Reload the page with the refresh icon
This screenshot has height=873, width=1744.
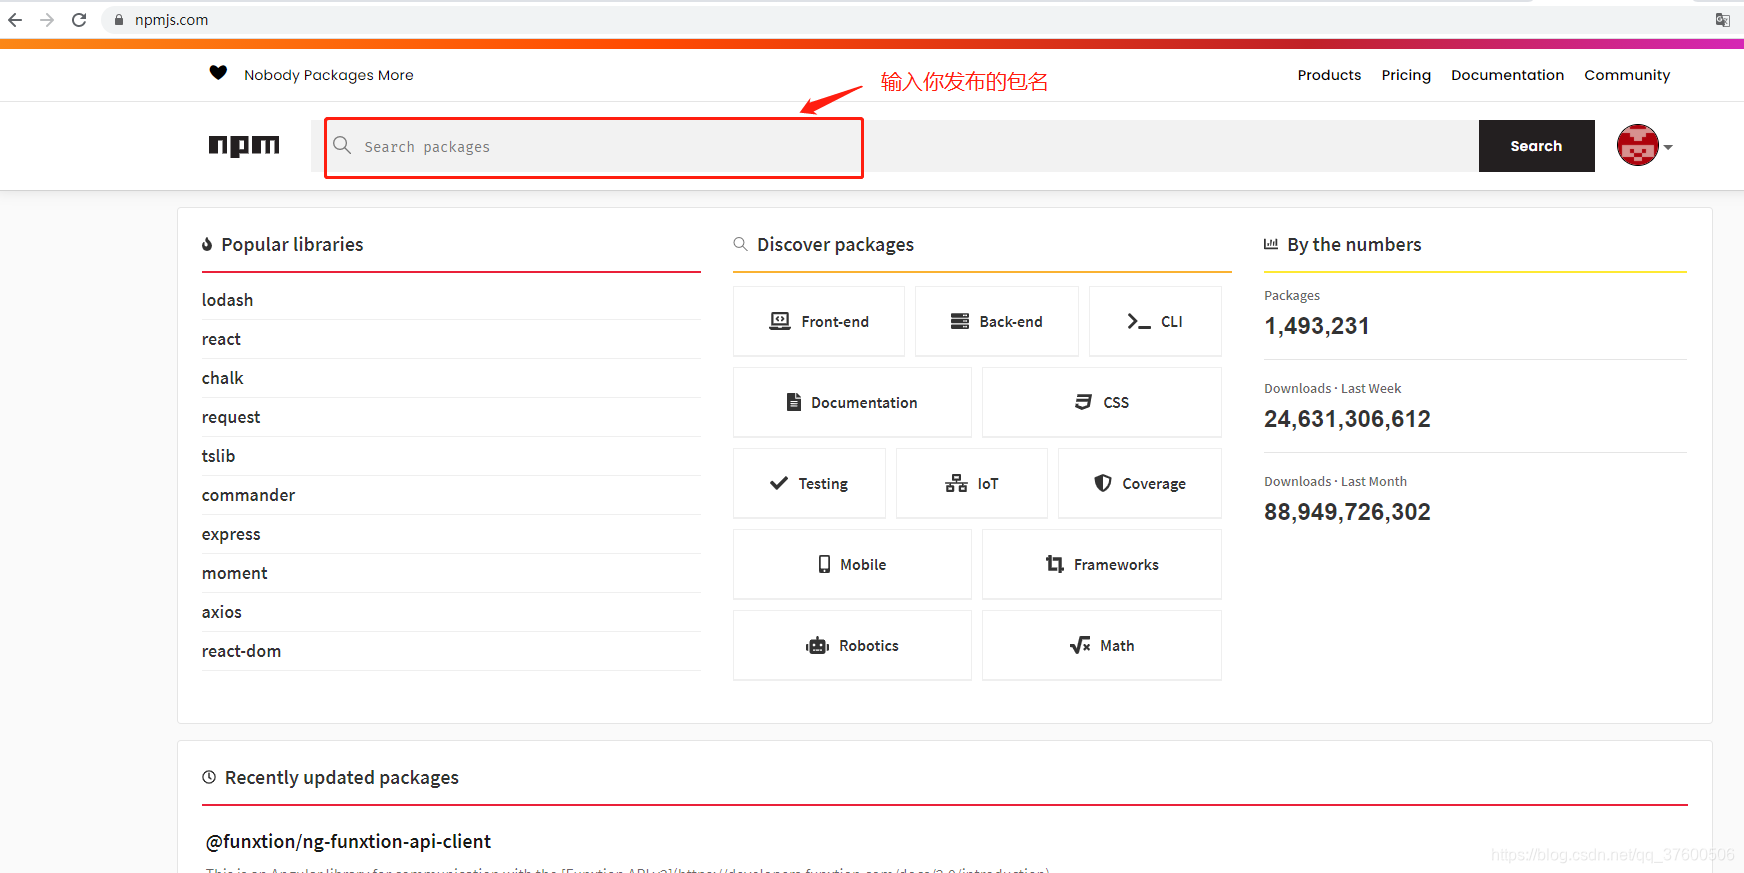pyautogui.click(x=79, y=20)
